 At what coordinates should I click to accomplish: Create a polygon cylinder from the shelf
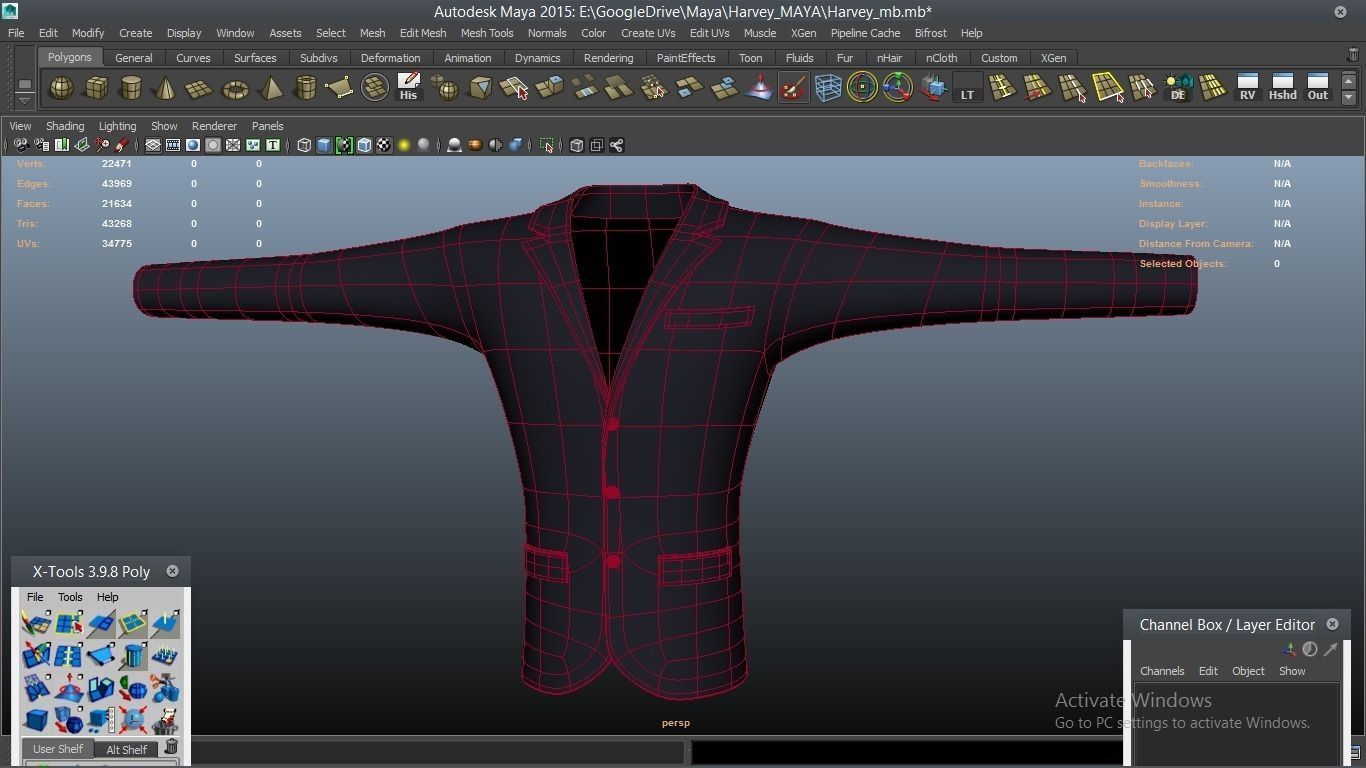coord(131,88)
